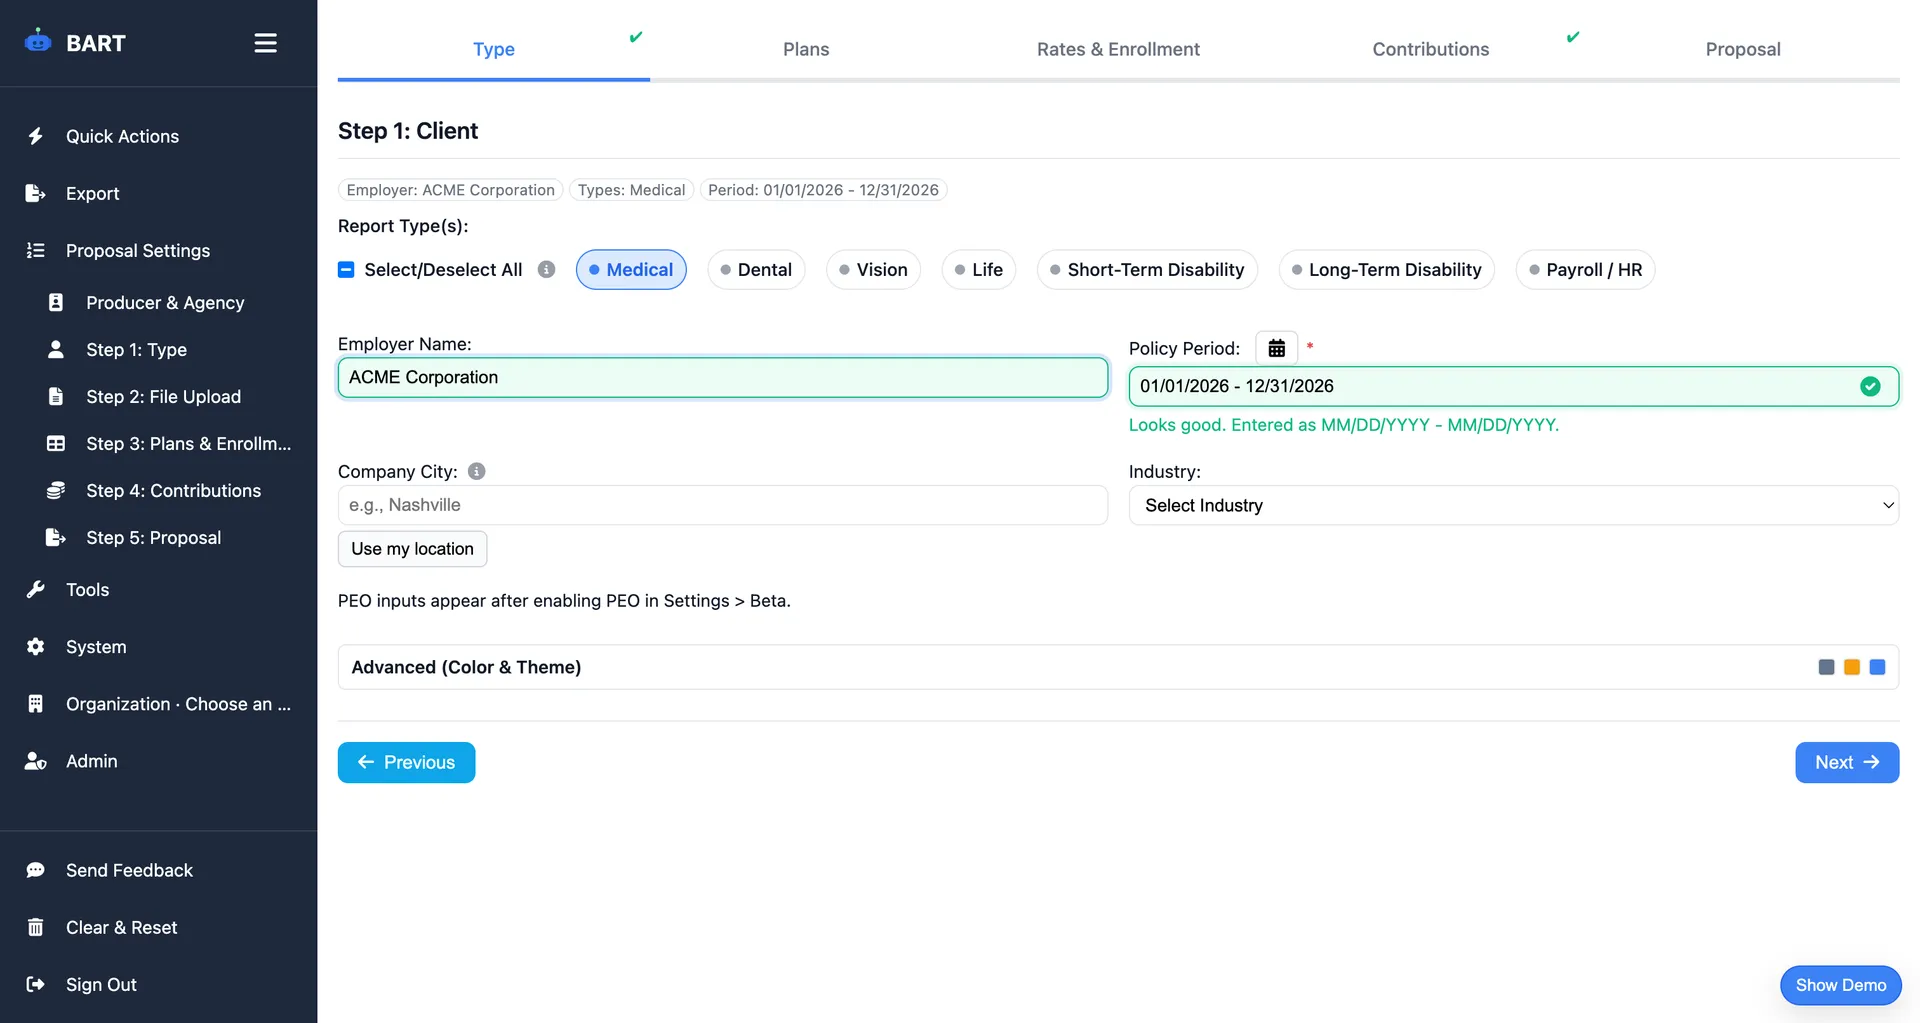This screenshot has width=1920, height=1023.
Task: Switch to the Plans tab
Action: point(806,49)
